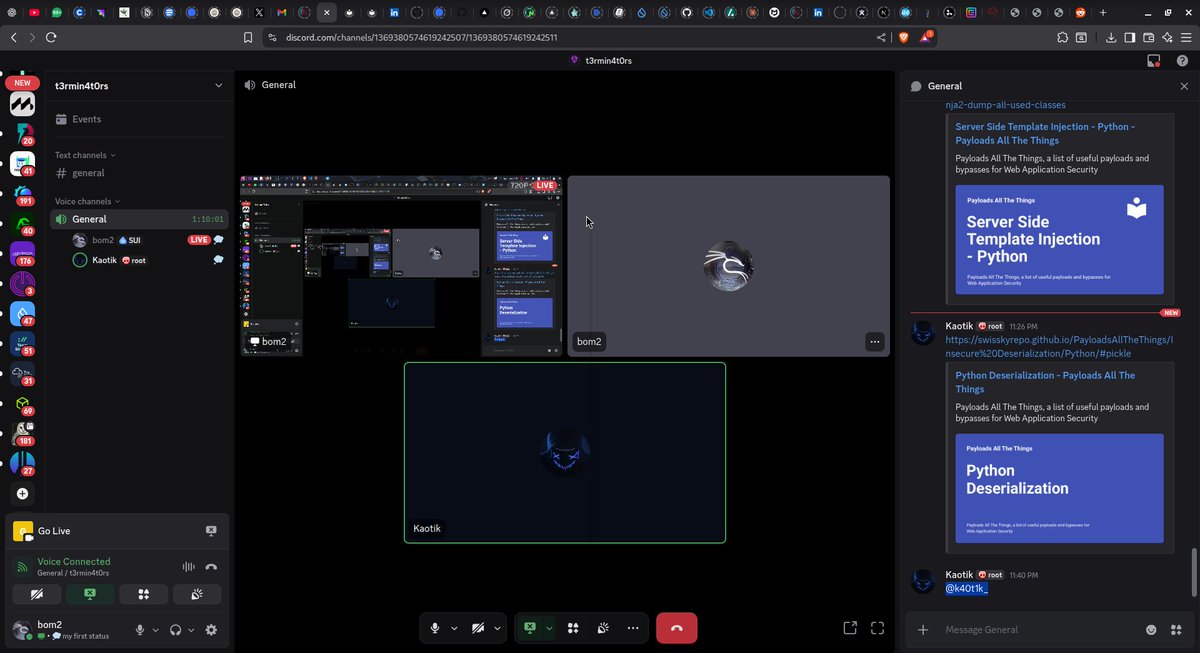
Task: Open apps launcher in message box
Action: pos(1178,630)
